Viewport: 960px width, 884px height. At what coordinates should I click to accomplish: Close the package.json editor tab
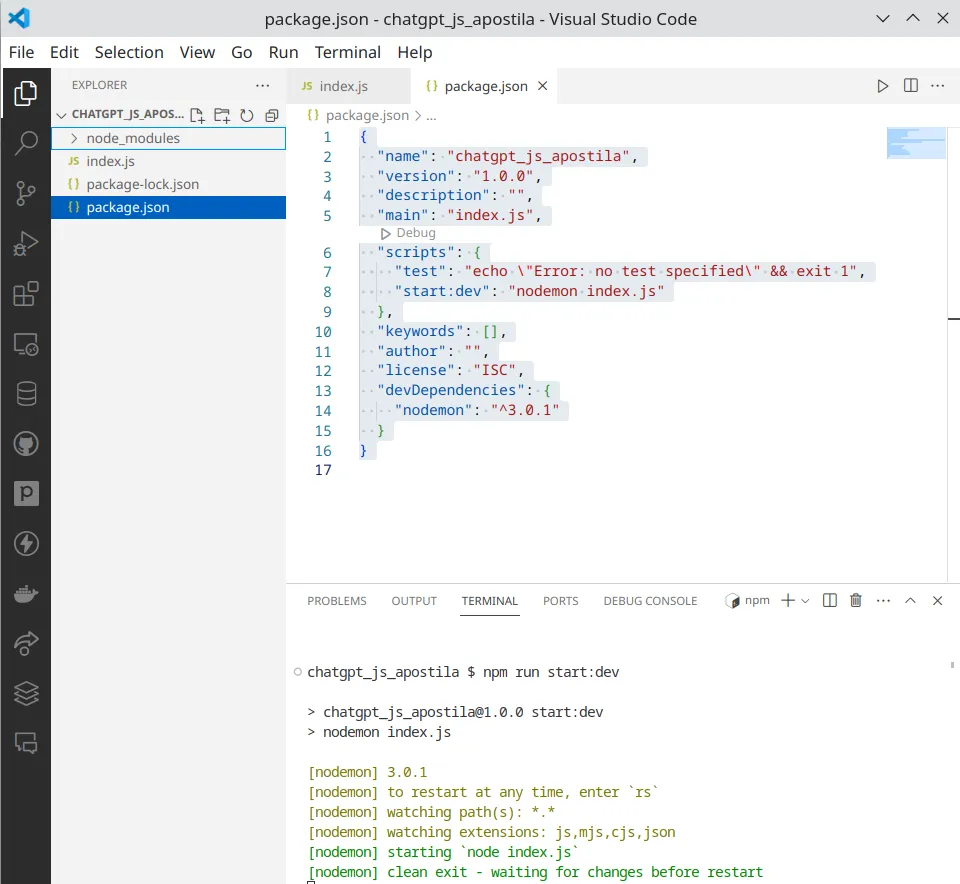coord(542,86)
